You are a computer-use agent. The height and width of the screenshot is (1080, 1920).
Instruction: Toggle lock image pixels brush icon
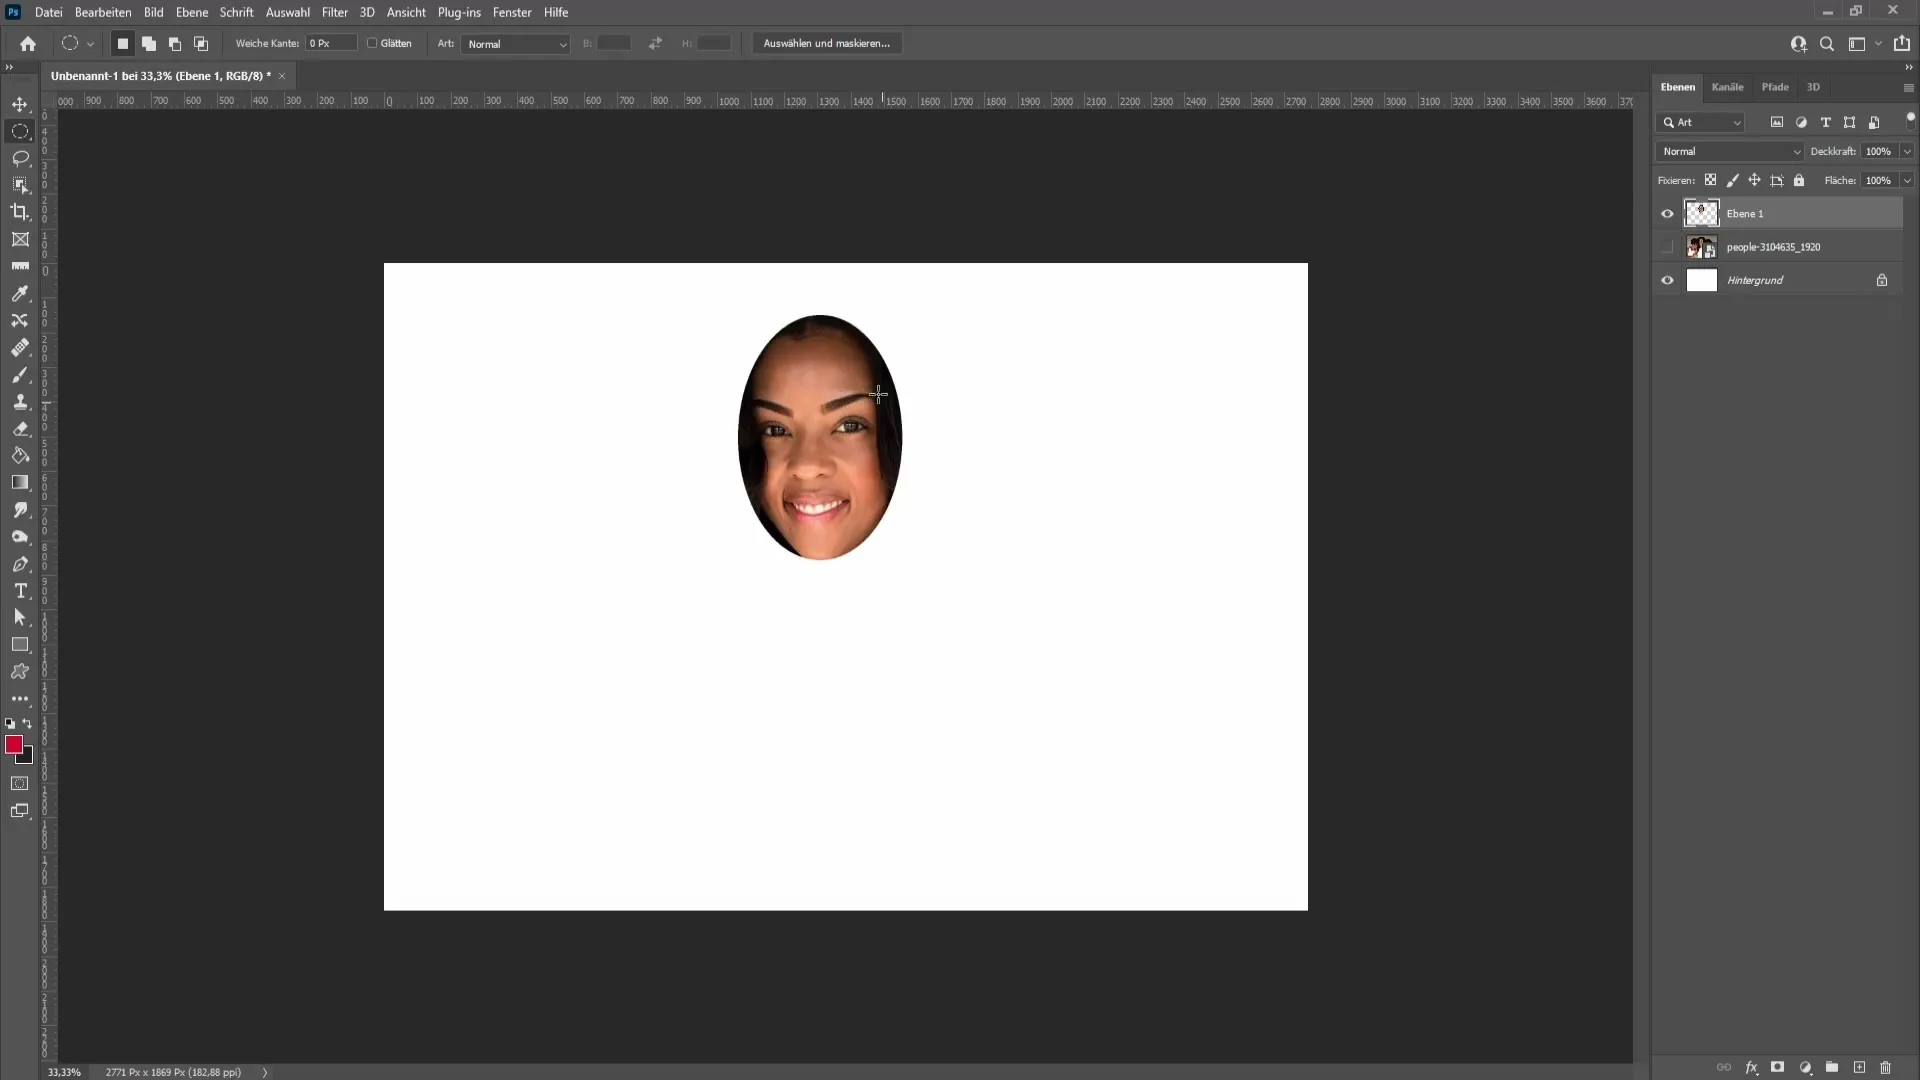1733,181
